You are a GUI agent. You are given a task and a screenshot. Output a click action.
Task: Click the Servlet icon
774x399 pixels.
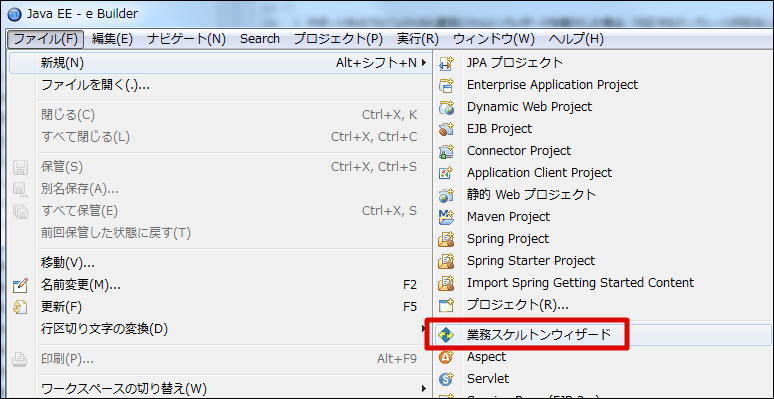[446, 379]
